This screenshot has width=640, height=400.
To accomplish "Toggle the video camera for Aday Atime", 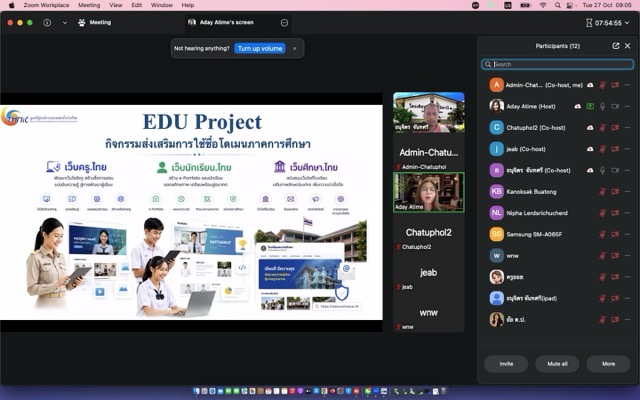I will tap(615, 106).
